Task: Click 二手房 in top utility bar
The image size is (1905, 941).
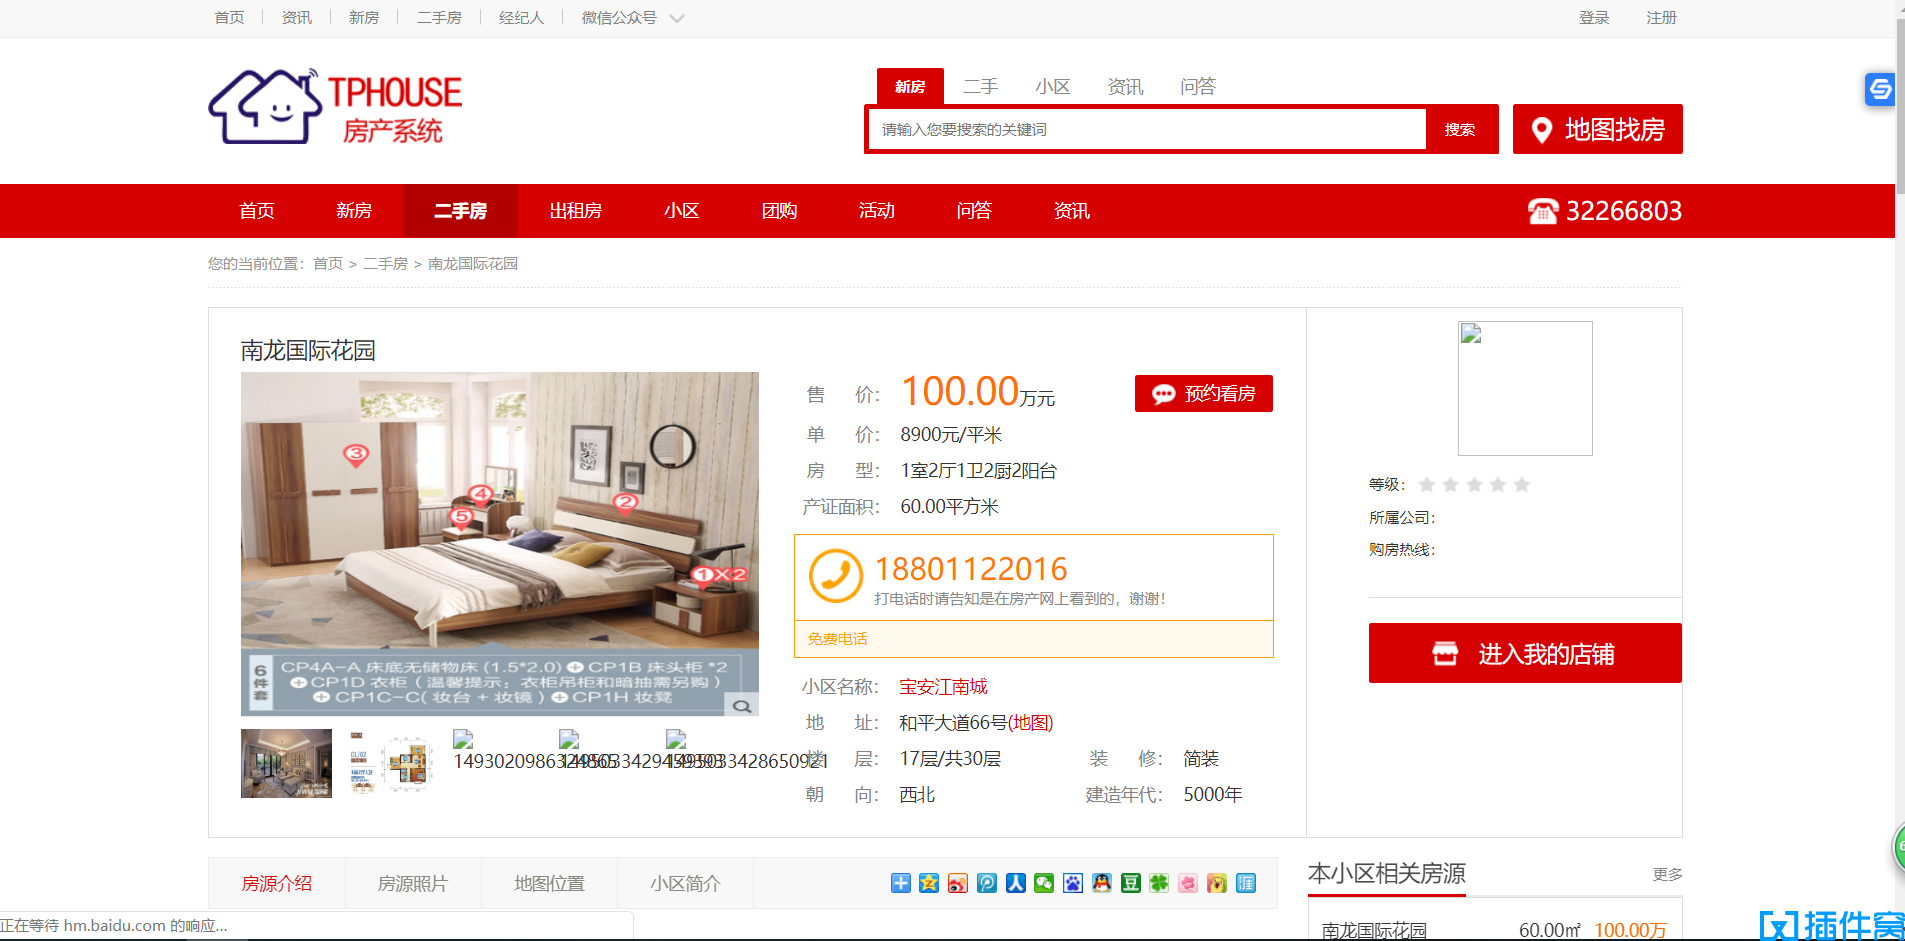Action: point(439,18)
